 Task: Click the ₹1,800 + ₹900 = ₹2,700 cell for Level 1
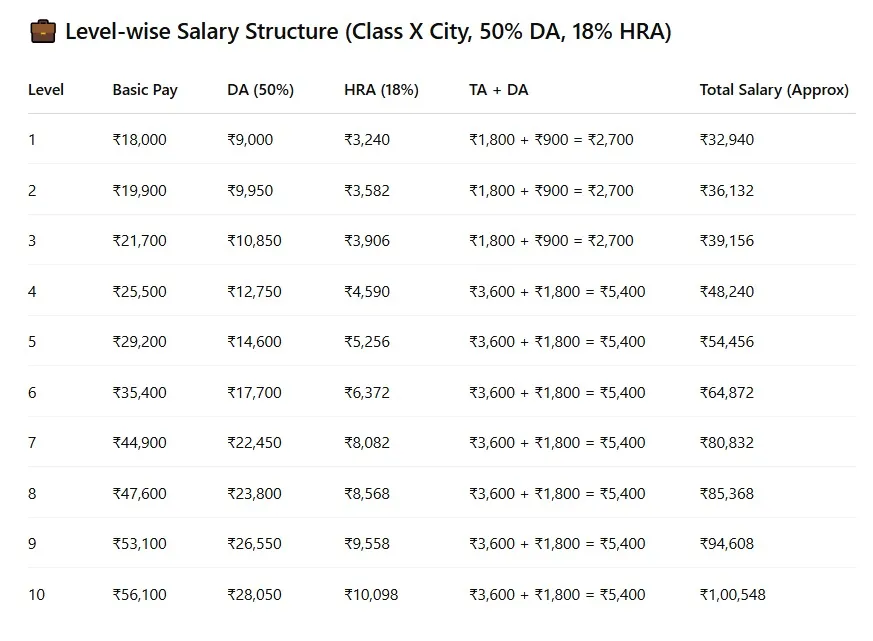pyautogui.click(x=551, y=140)
